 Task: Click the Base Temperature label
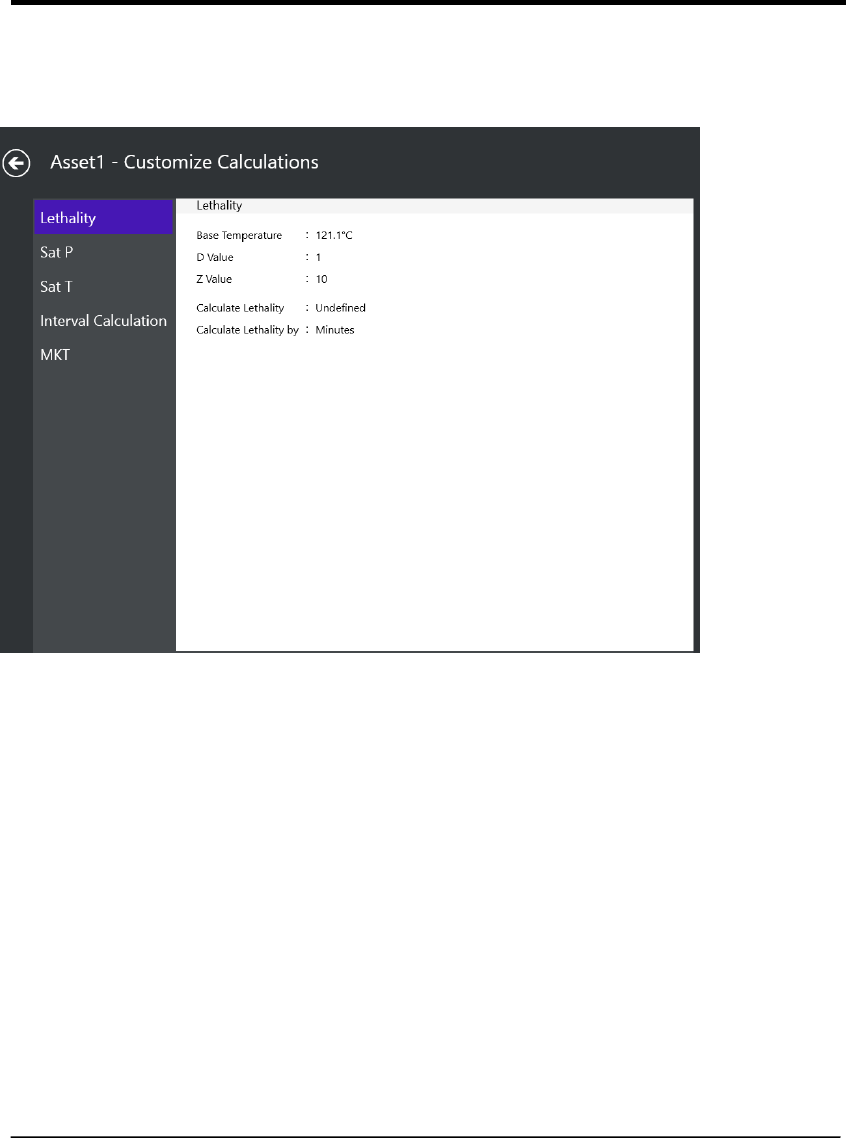pyautogui.click(x=239, y=235)
